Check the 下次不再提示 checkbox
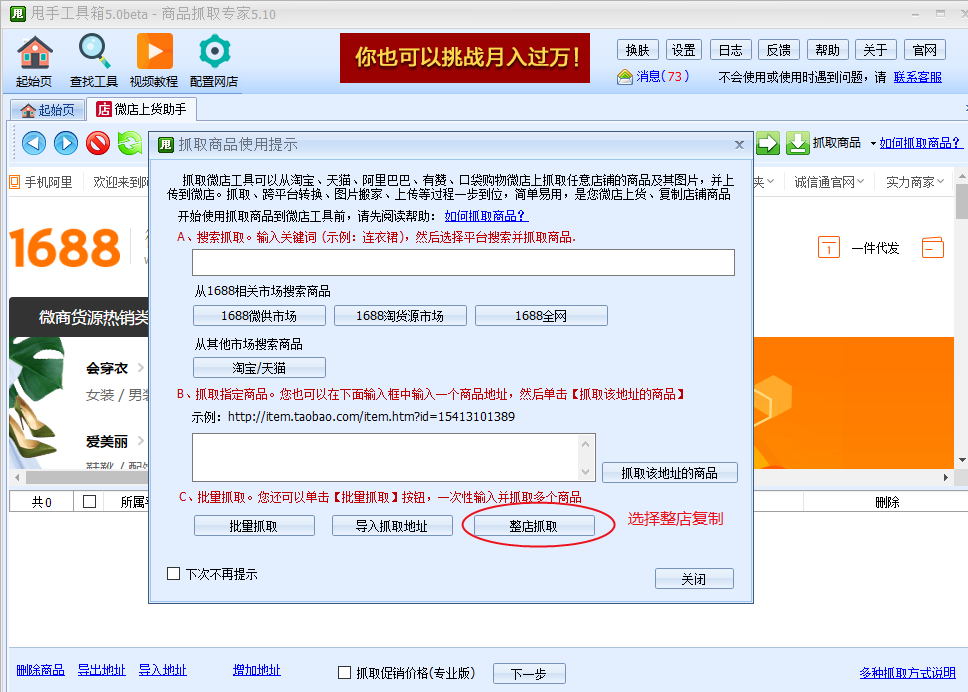The width and height of the screenshot is (968, 692). (173, 573)
